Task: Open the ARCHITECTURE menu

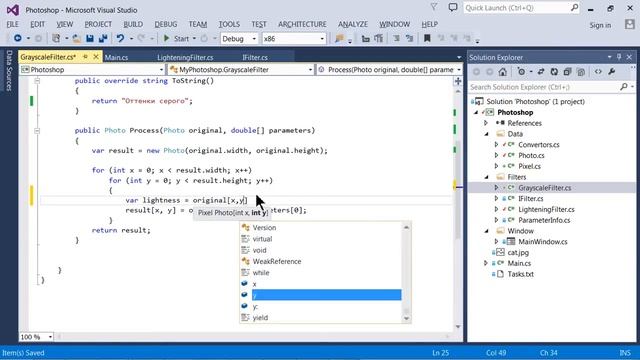Action: coord(302,24)
